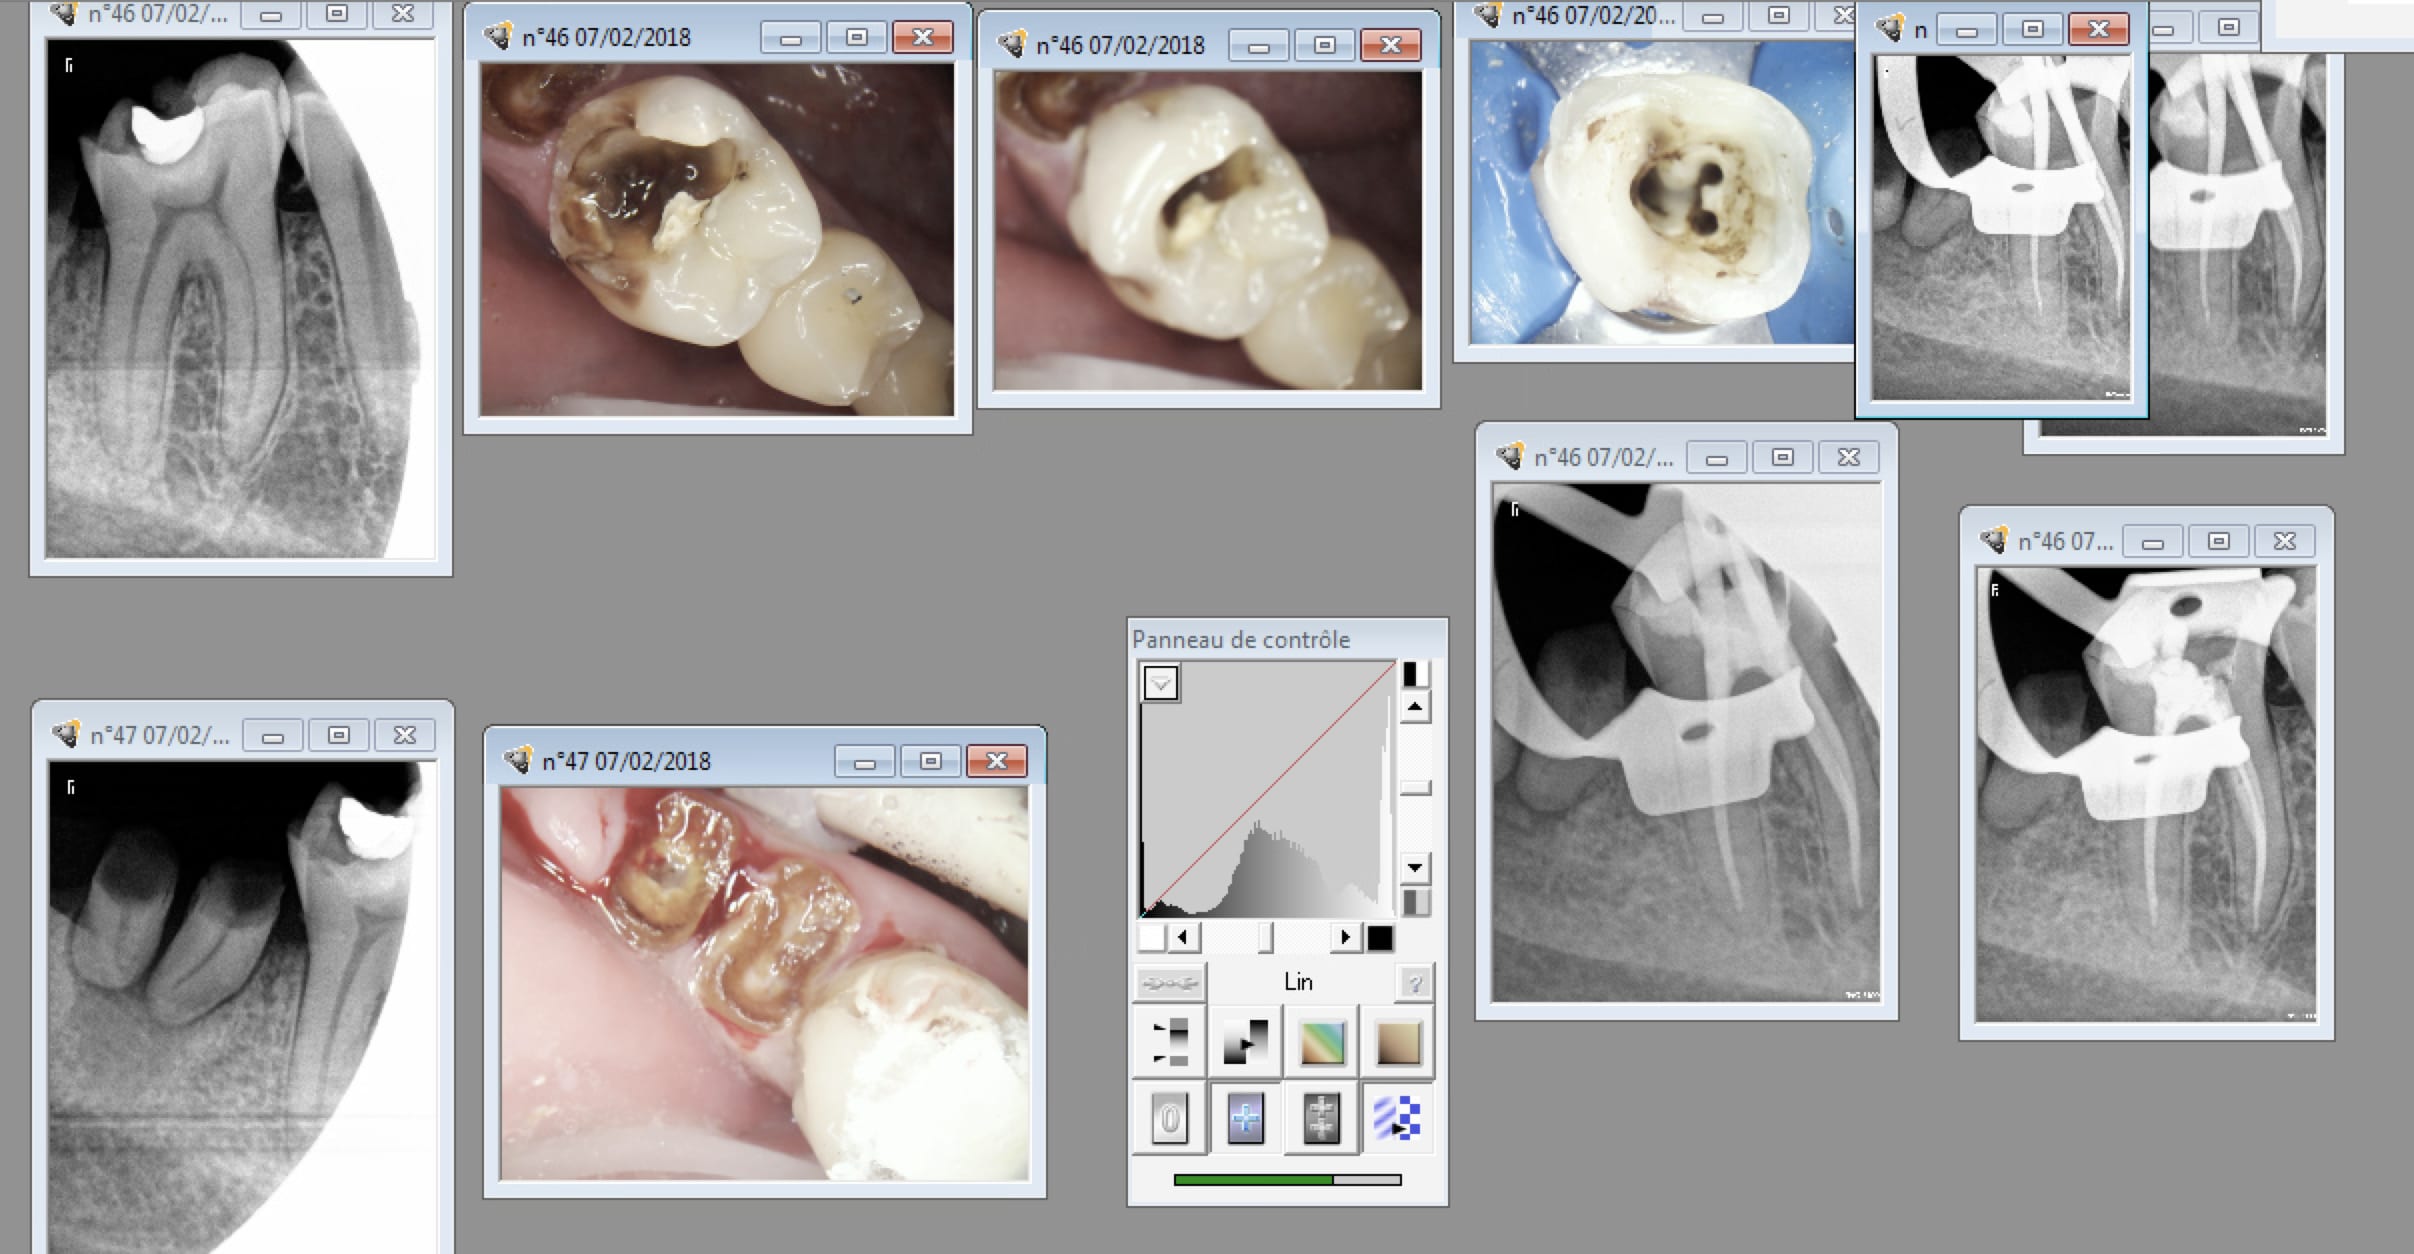
Task: Click the chain link icon beside Lin
Action: click(x=1169, y=984)
